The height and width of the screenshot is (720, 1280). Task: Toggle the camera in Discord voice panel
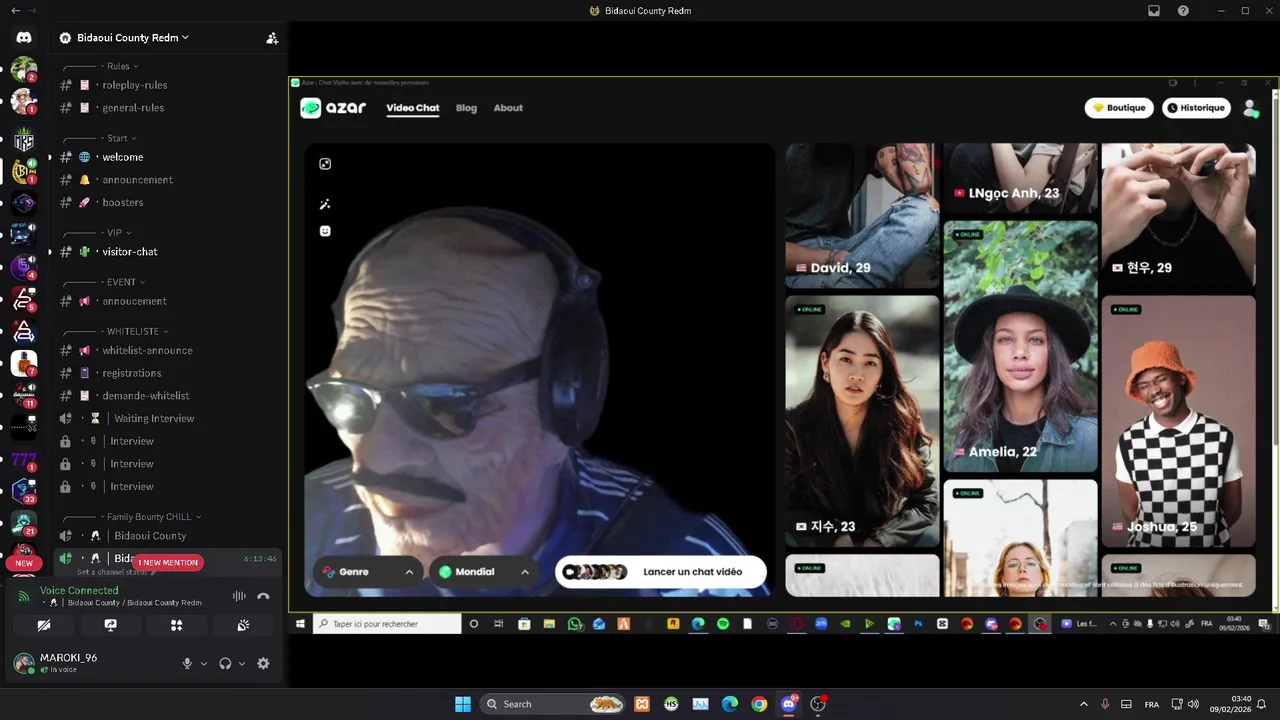click(x=44, y=625)
